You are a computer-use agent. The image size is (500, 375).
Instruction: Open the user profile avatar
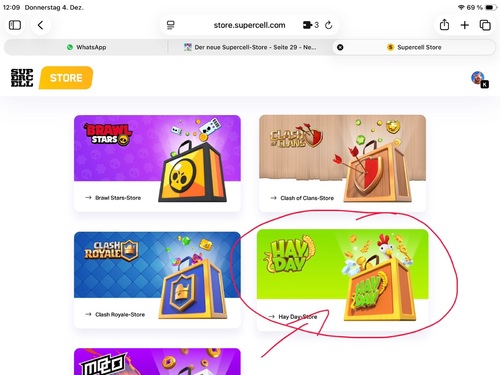click(x=479, y=79)
